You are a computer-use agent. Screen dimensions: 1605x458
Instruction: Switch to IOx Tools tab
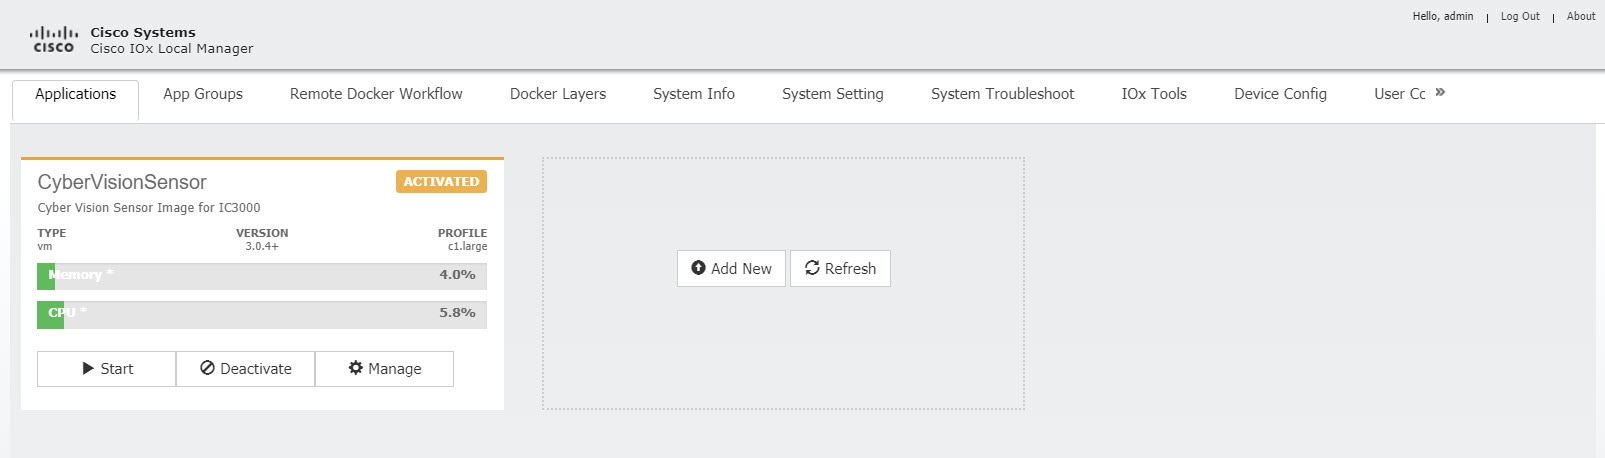click(x=1154, y=94)
